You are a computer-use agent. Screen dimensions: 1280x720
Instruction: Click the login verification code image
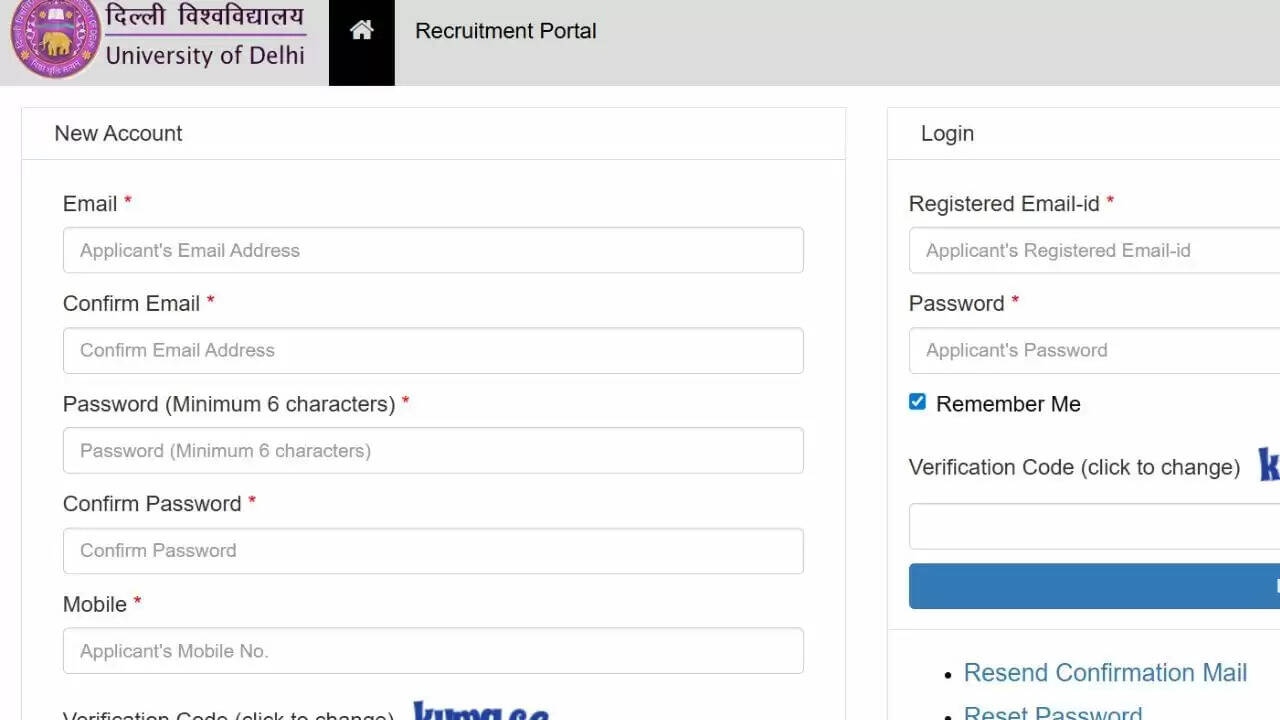pos(1269,466)
